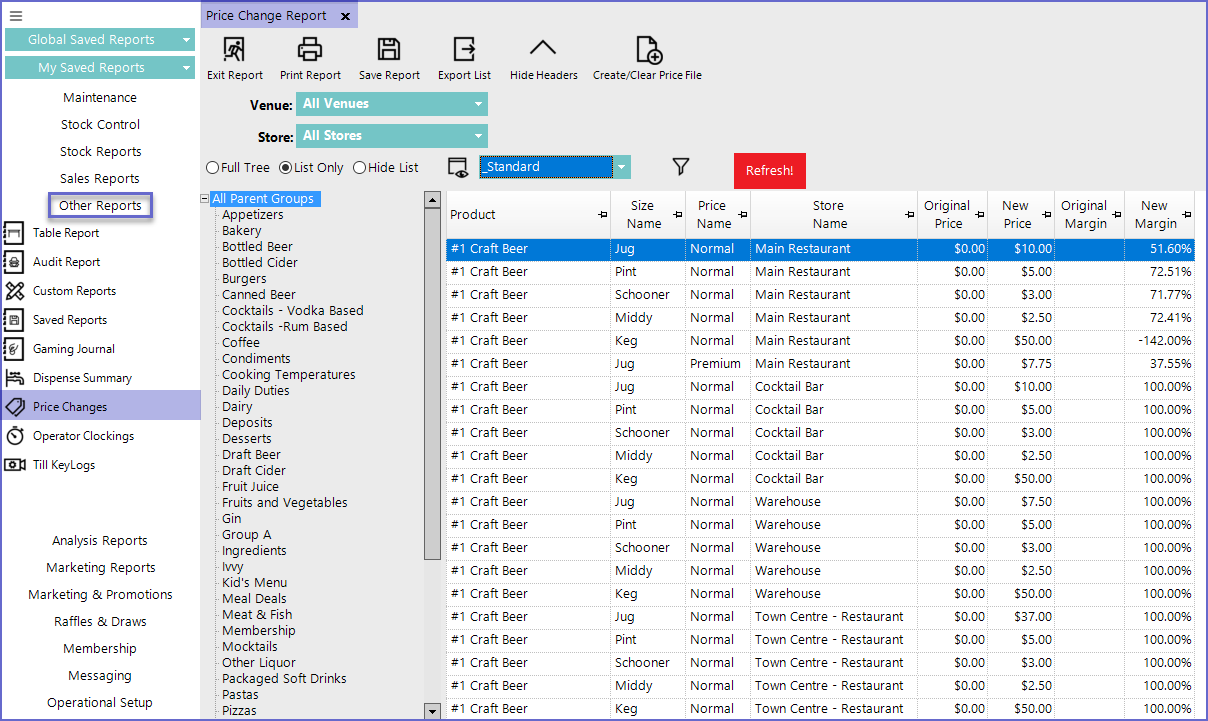Collapse the All Parent Groups tree node
Image resolution: width=1208 pixels, height=721 pixels.
point(205,199)
